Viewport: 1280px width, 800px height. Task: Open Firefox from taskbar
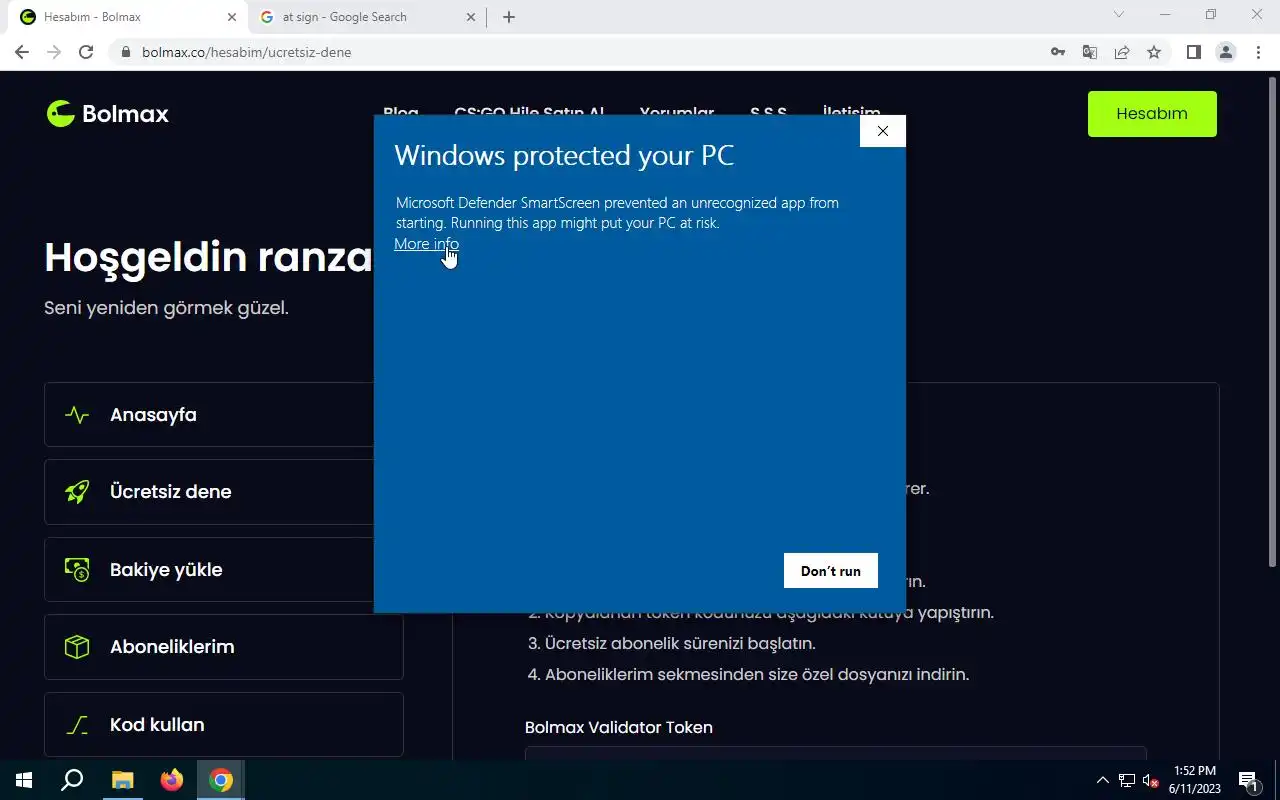[x=172, y=780]
